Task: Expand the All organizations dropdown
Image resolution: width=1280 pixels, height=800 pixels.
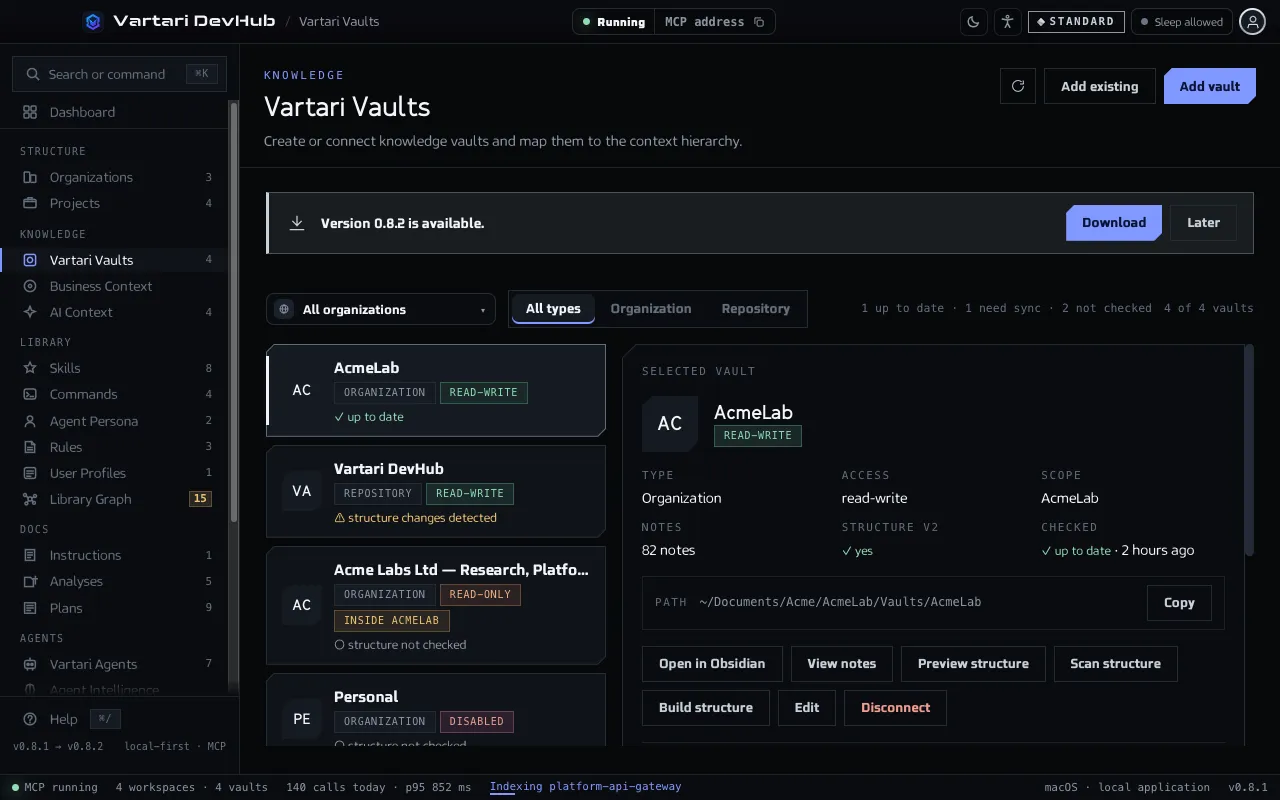Action: pos(381,309)
